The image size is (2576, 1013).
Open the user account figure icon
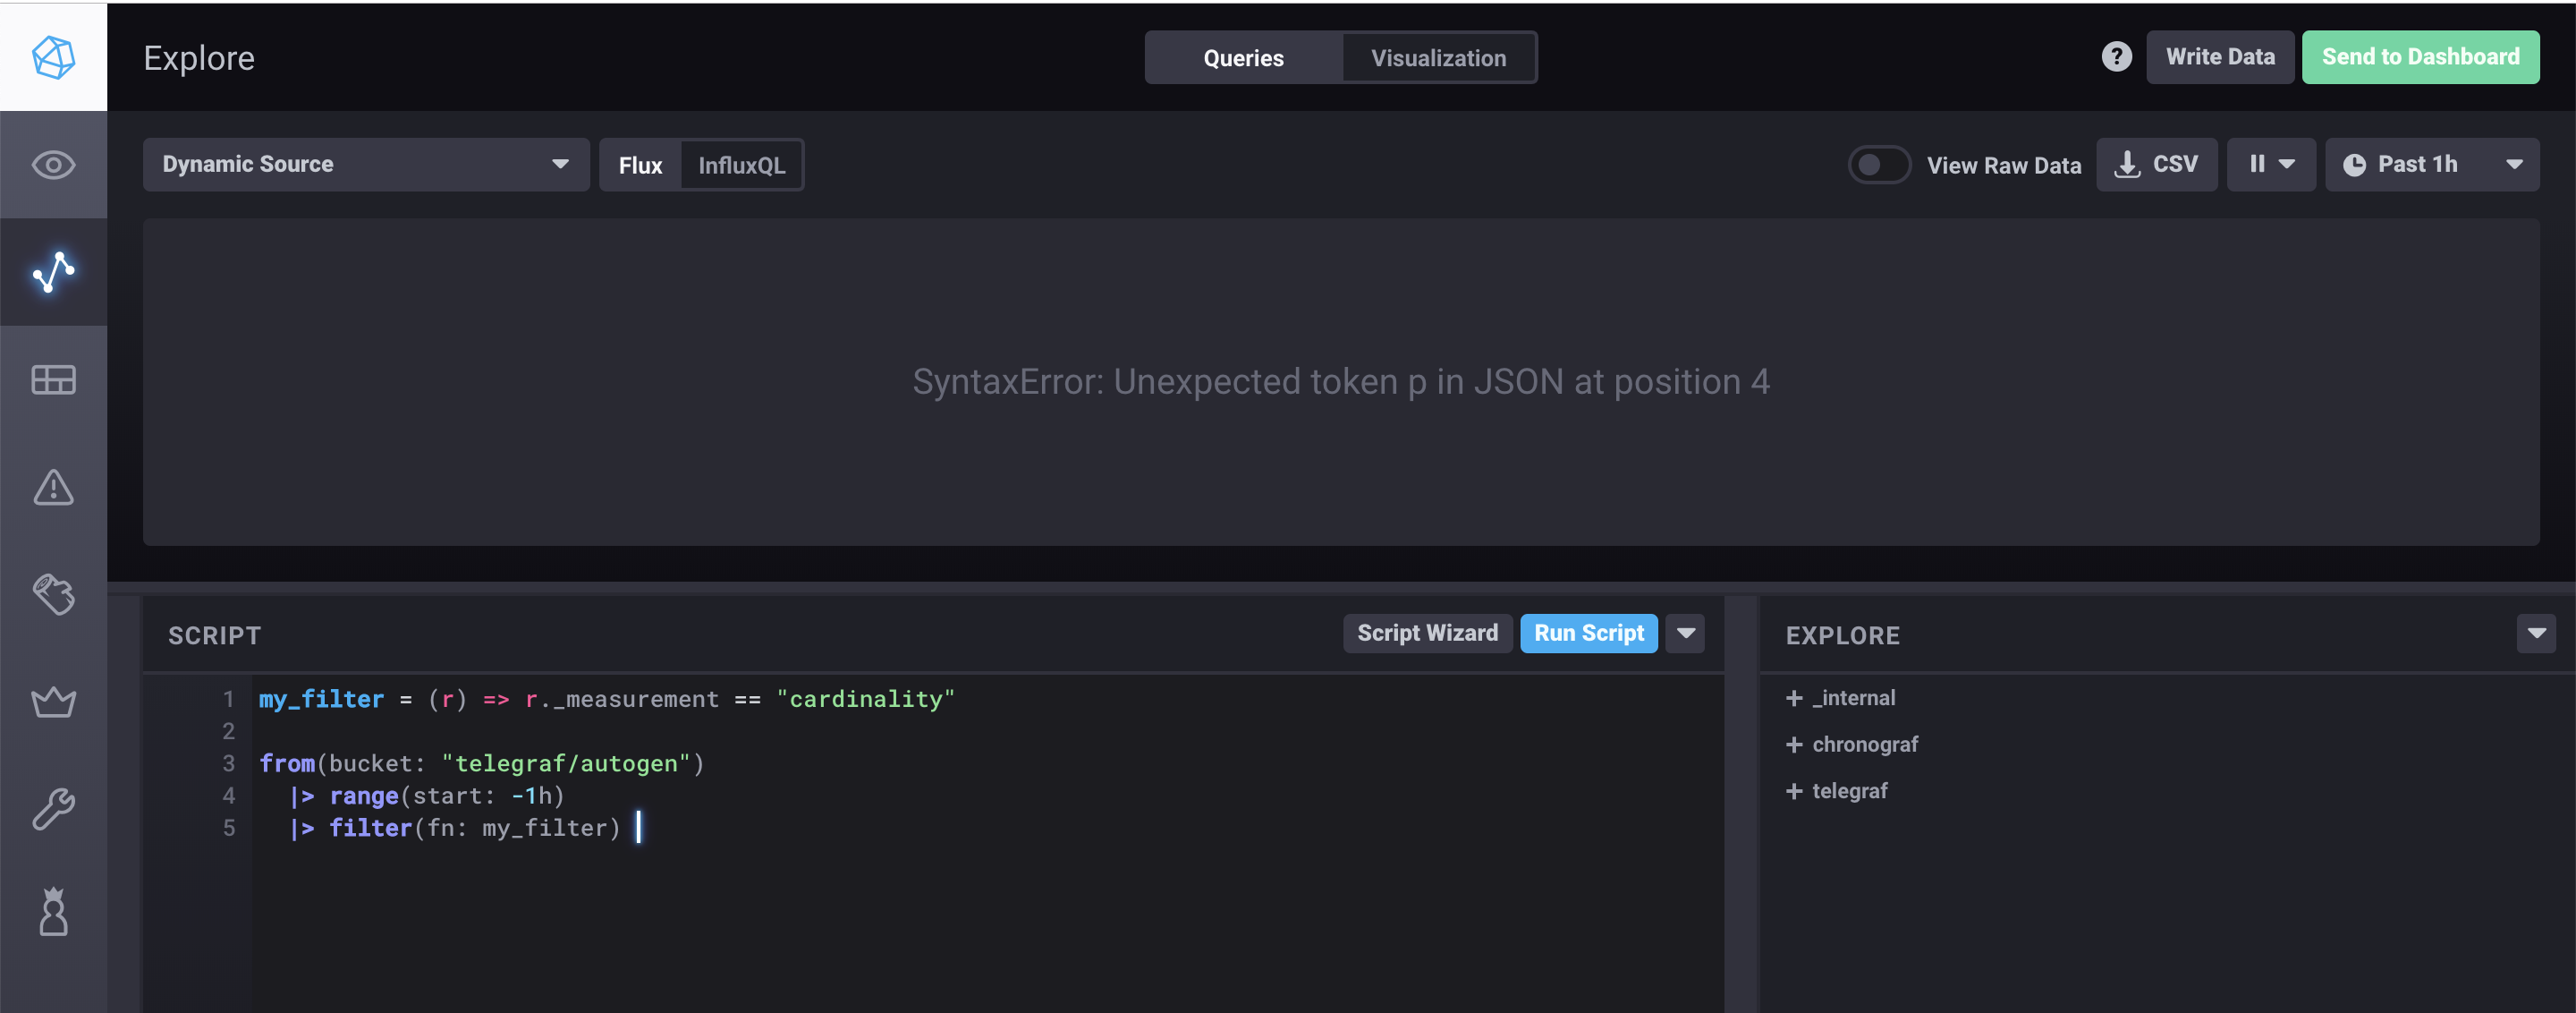point(53,912)
